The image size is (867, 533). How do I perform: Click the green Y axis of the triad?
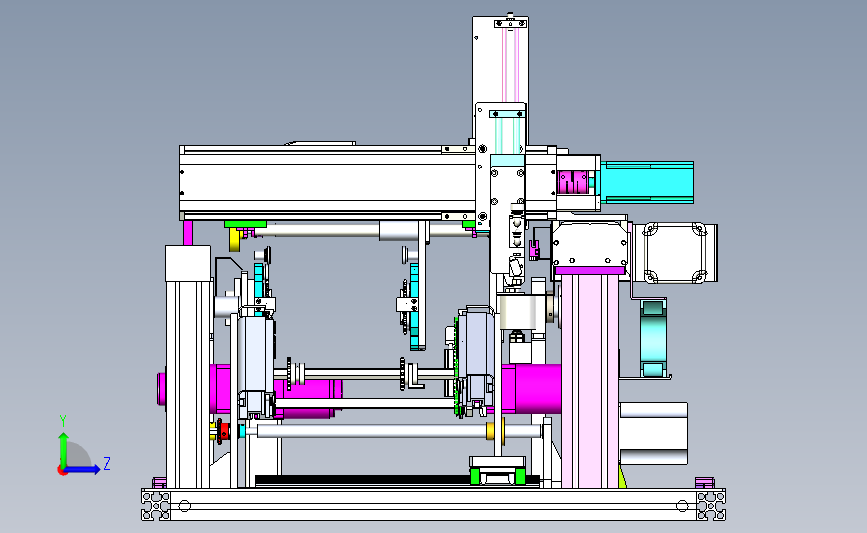click(63, 449)
